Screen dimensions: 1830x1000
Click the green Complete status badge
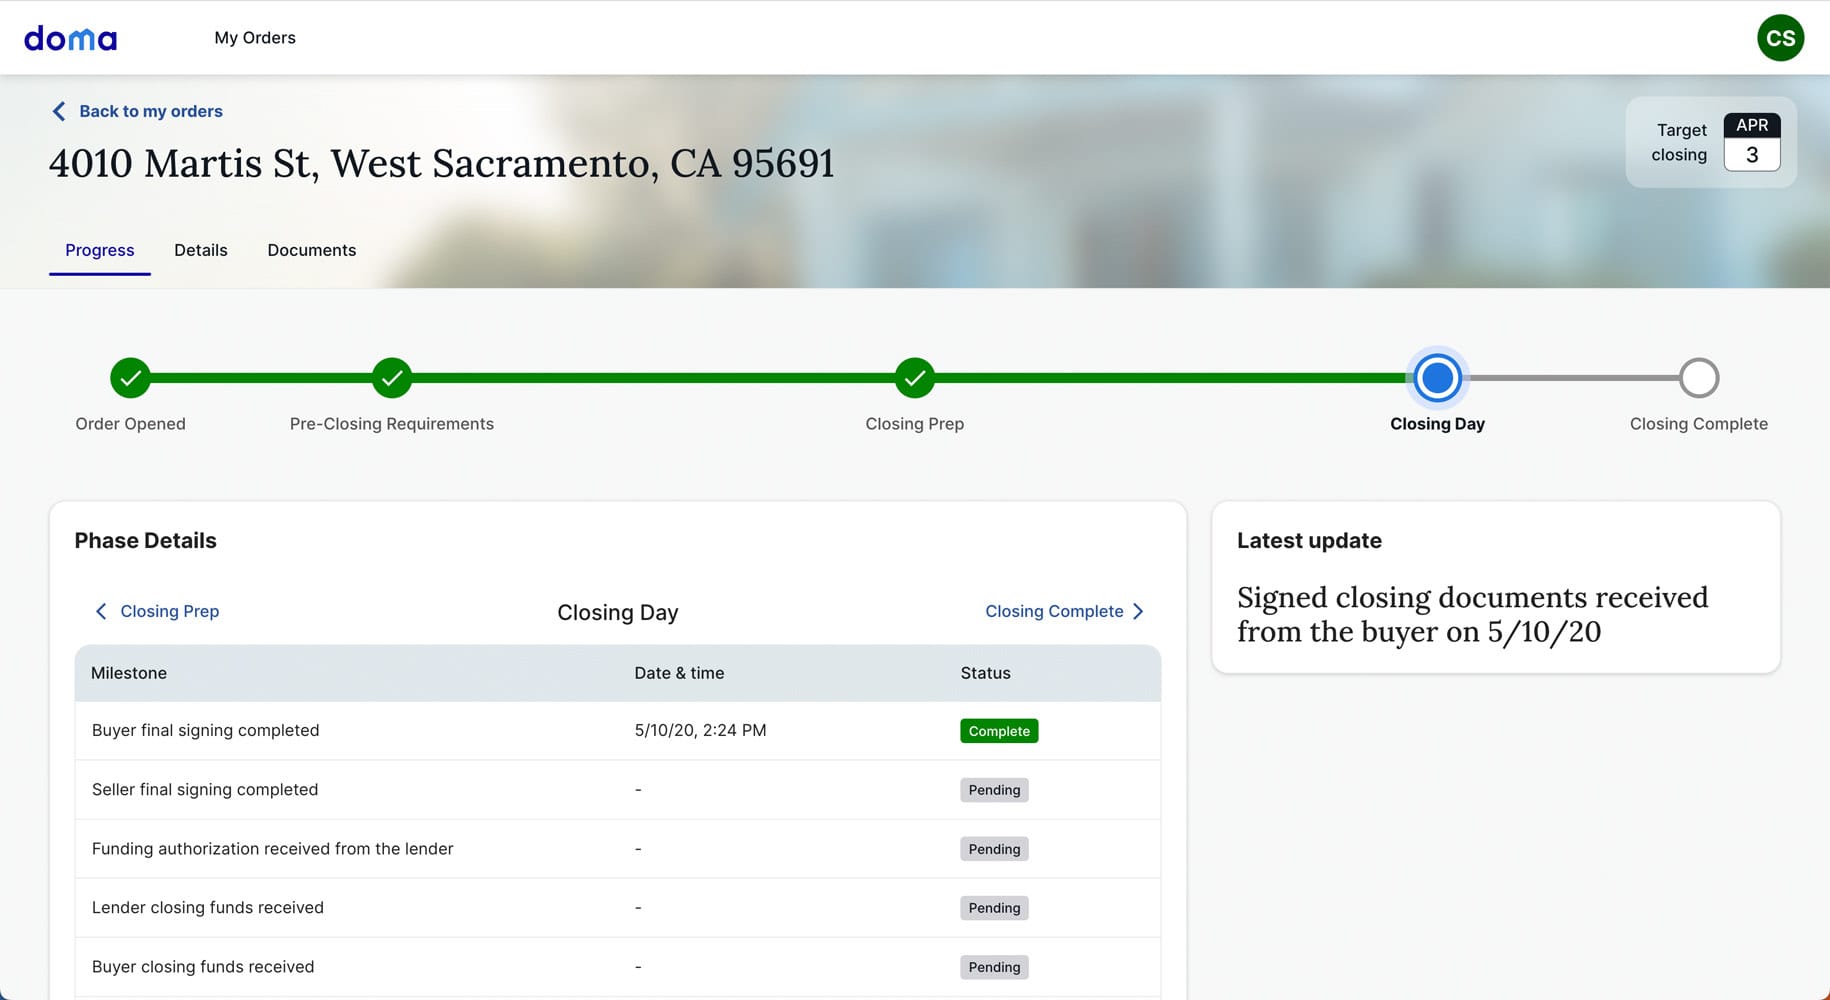coord(999,731)
